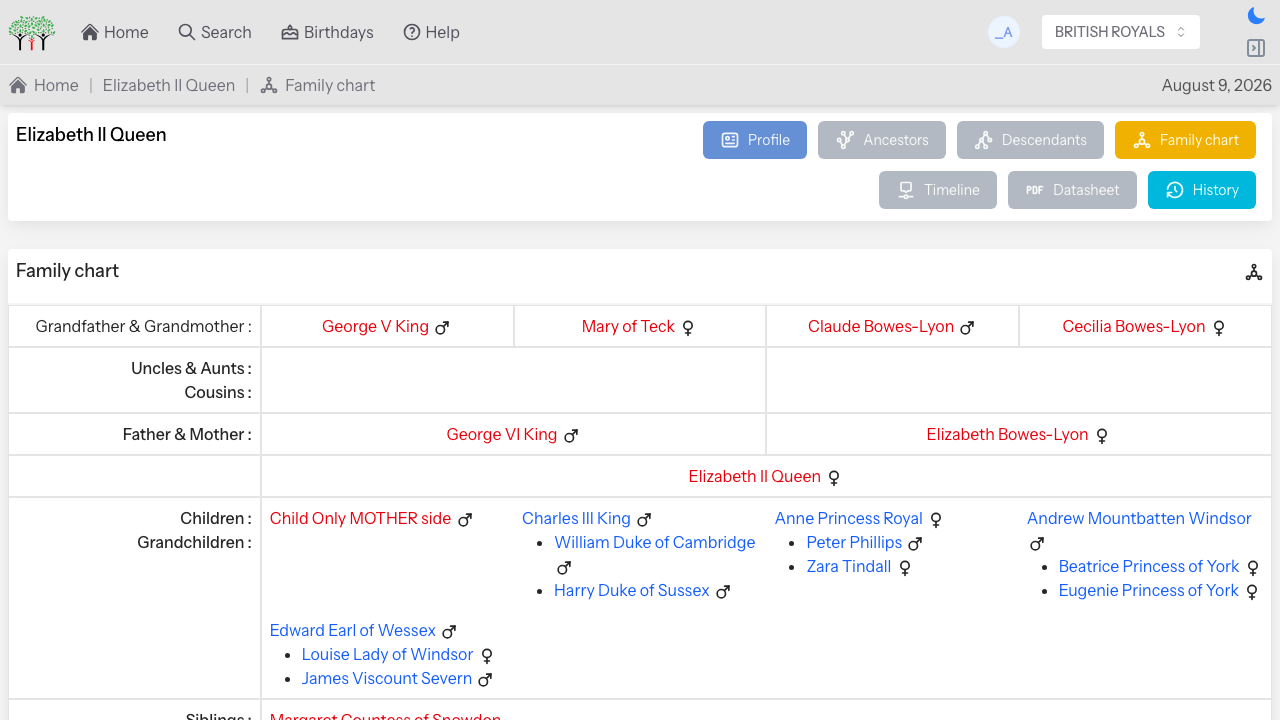Screen dimensions: 1280x720
Task: Click female symbol beside Cecilia Bowes-Lyon
Action: pos(1219,327)
